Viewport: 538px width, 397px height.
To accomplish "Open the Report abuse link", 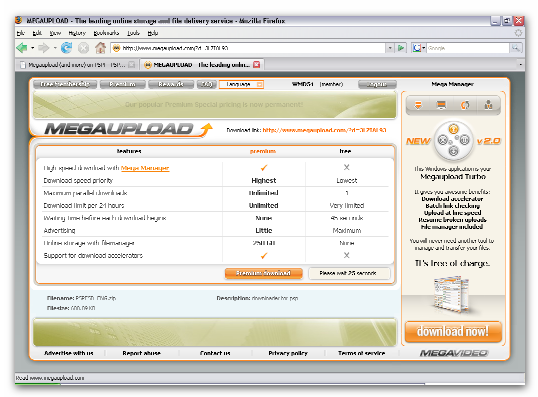I will click(x=141, y=353).
